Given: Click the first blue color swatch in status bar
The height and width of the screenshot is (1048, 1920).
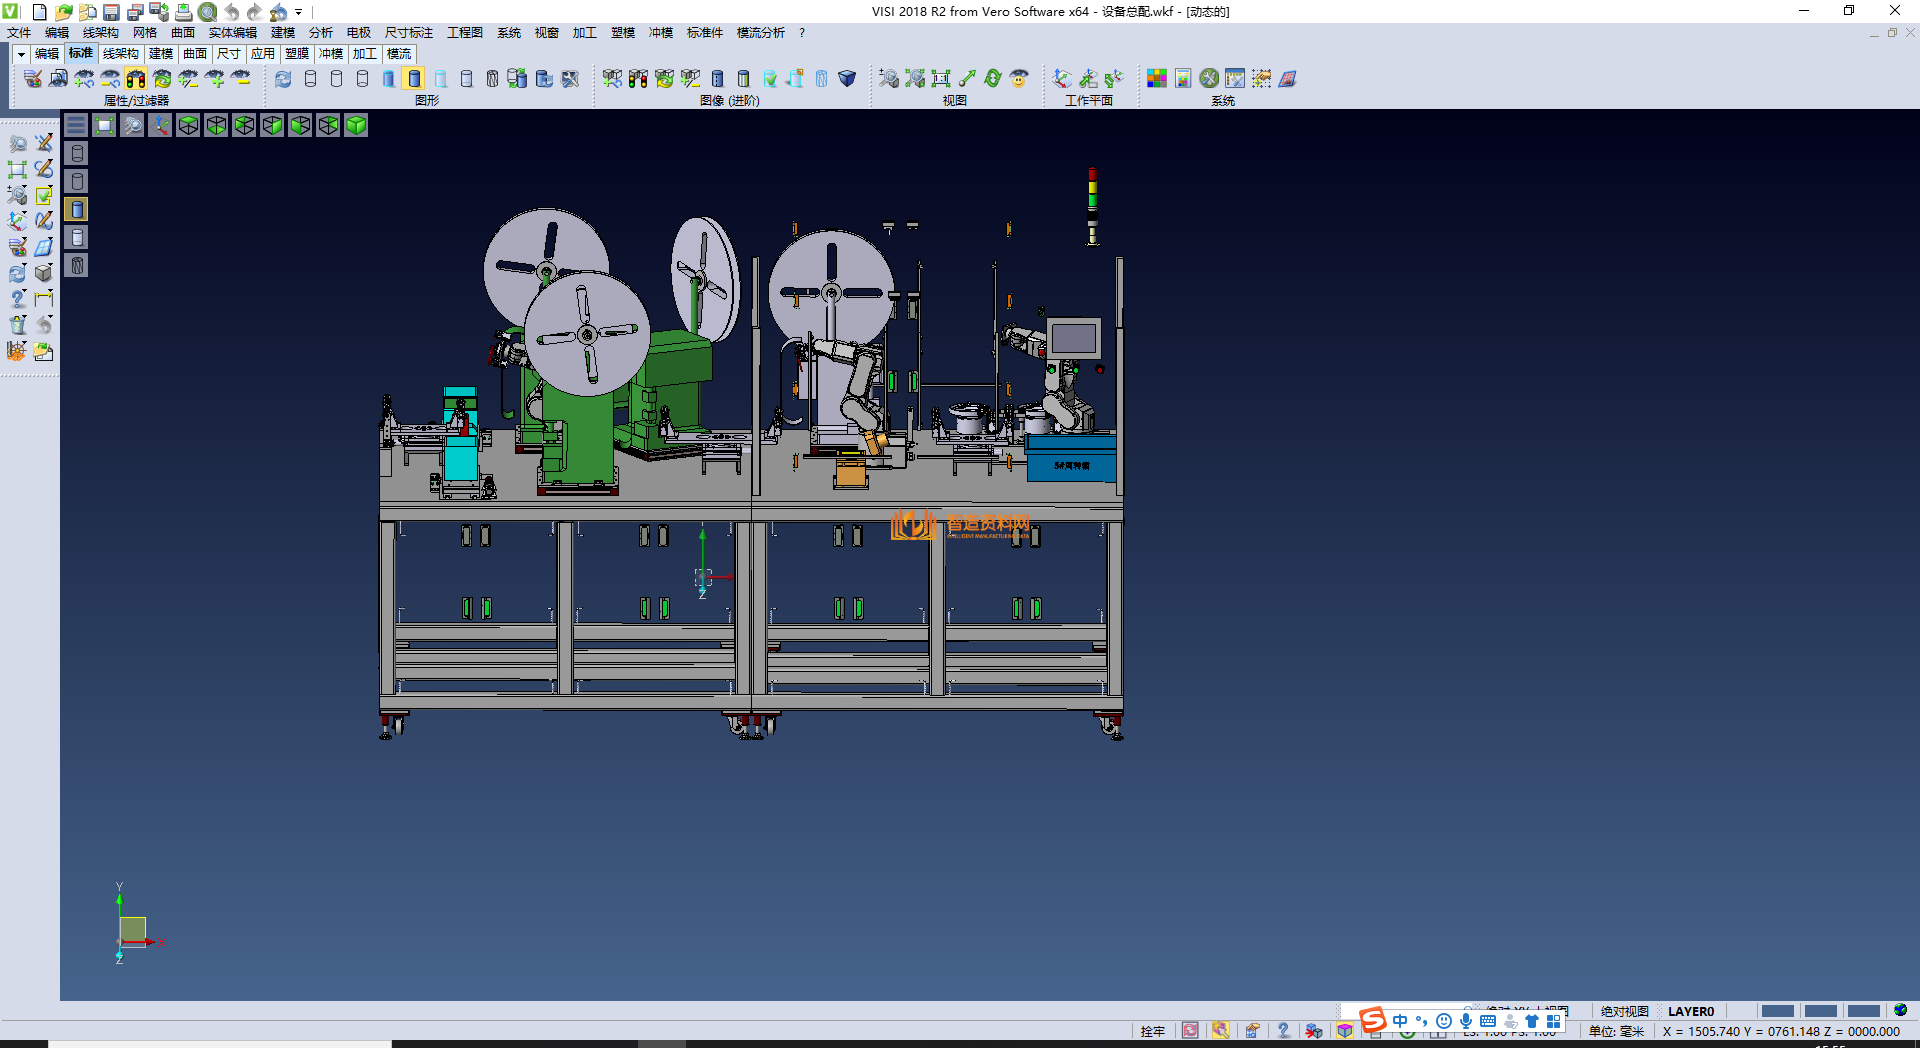Looking at the screenshot, I should [x=1777, y=1011].
